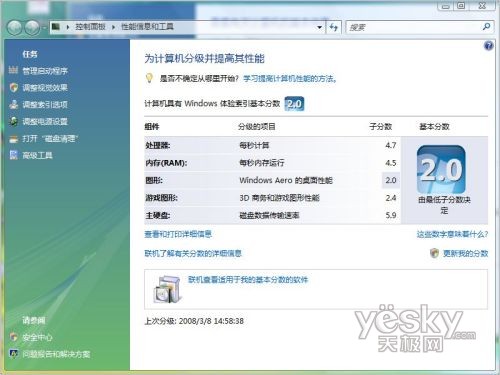Open the 打开磁盘清理 task link
The height and width of the screenshot is (375, 500).
pos(50,139)
